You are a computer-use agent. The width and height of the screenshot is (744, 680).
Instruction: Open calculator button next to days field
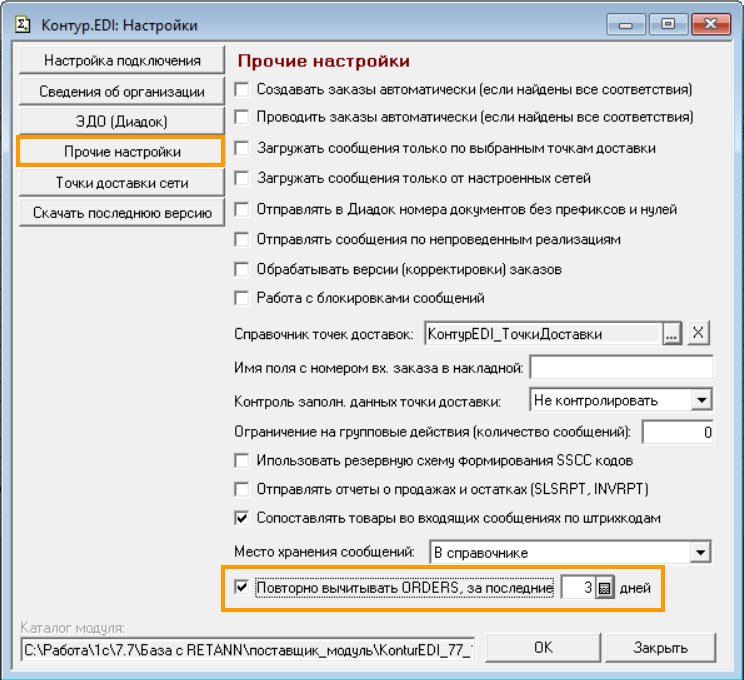pyautogui.click(x=604, y=588)
